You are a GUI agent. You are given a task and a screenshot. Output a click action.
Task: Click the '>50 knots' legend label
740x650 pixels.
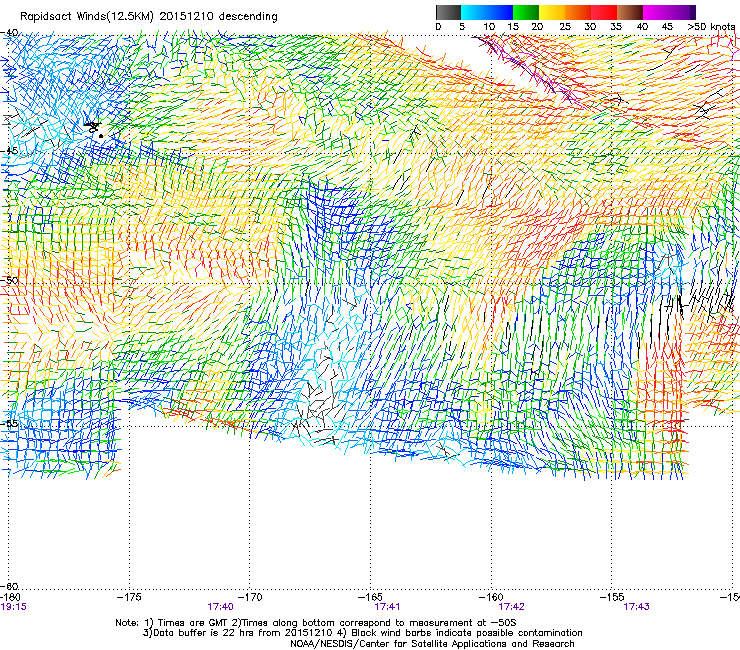tap(711, 27)
